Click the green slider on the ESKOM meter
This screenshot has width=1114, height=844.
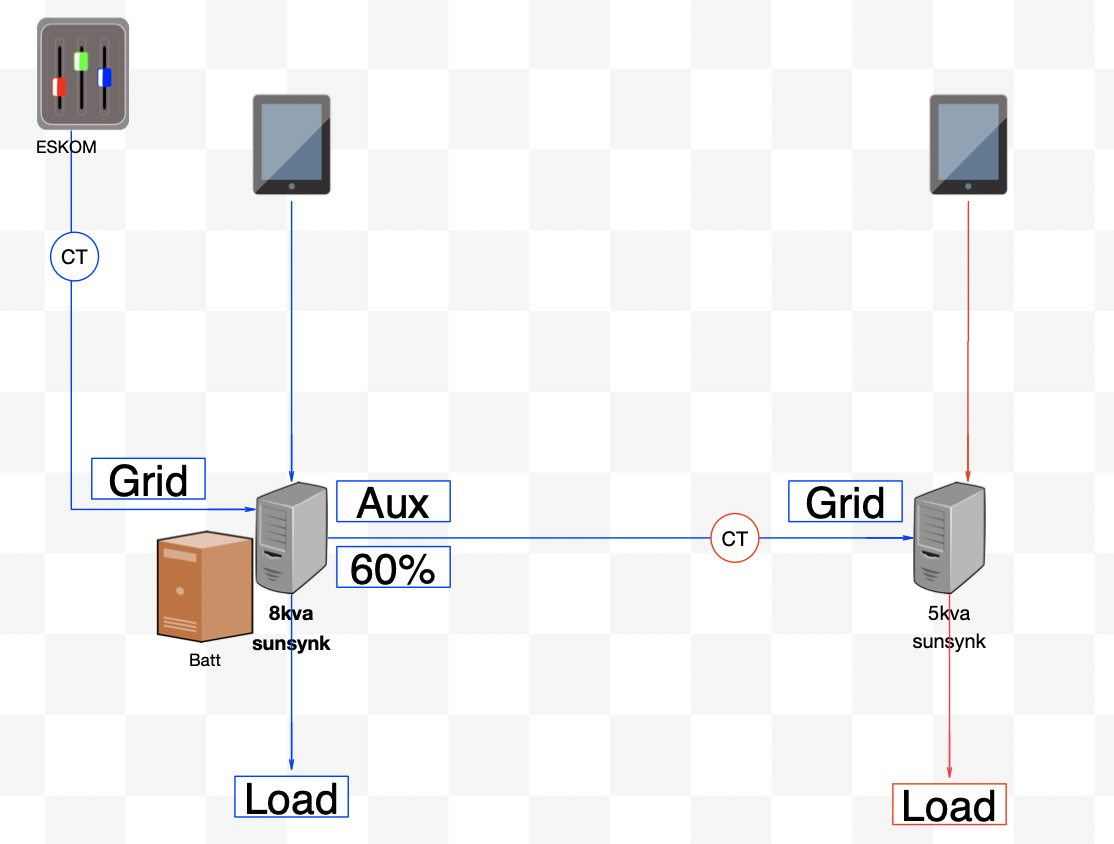pyautogui.click(x=82, y=62)
